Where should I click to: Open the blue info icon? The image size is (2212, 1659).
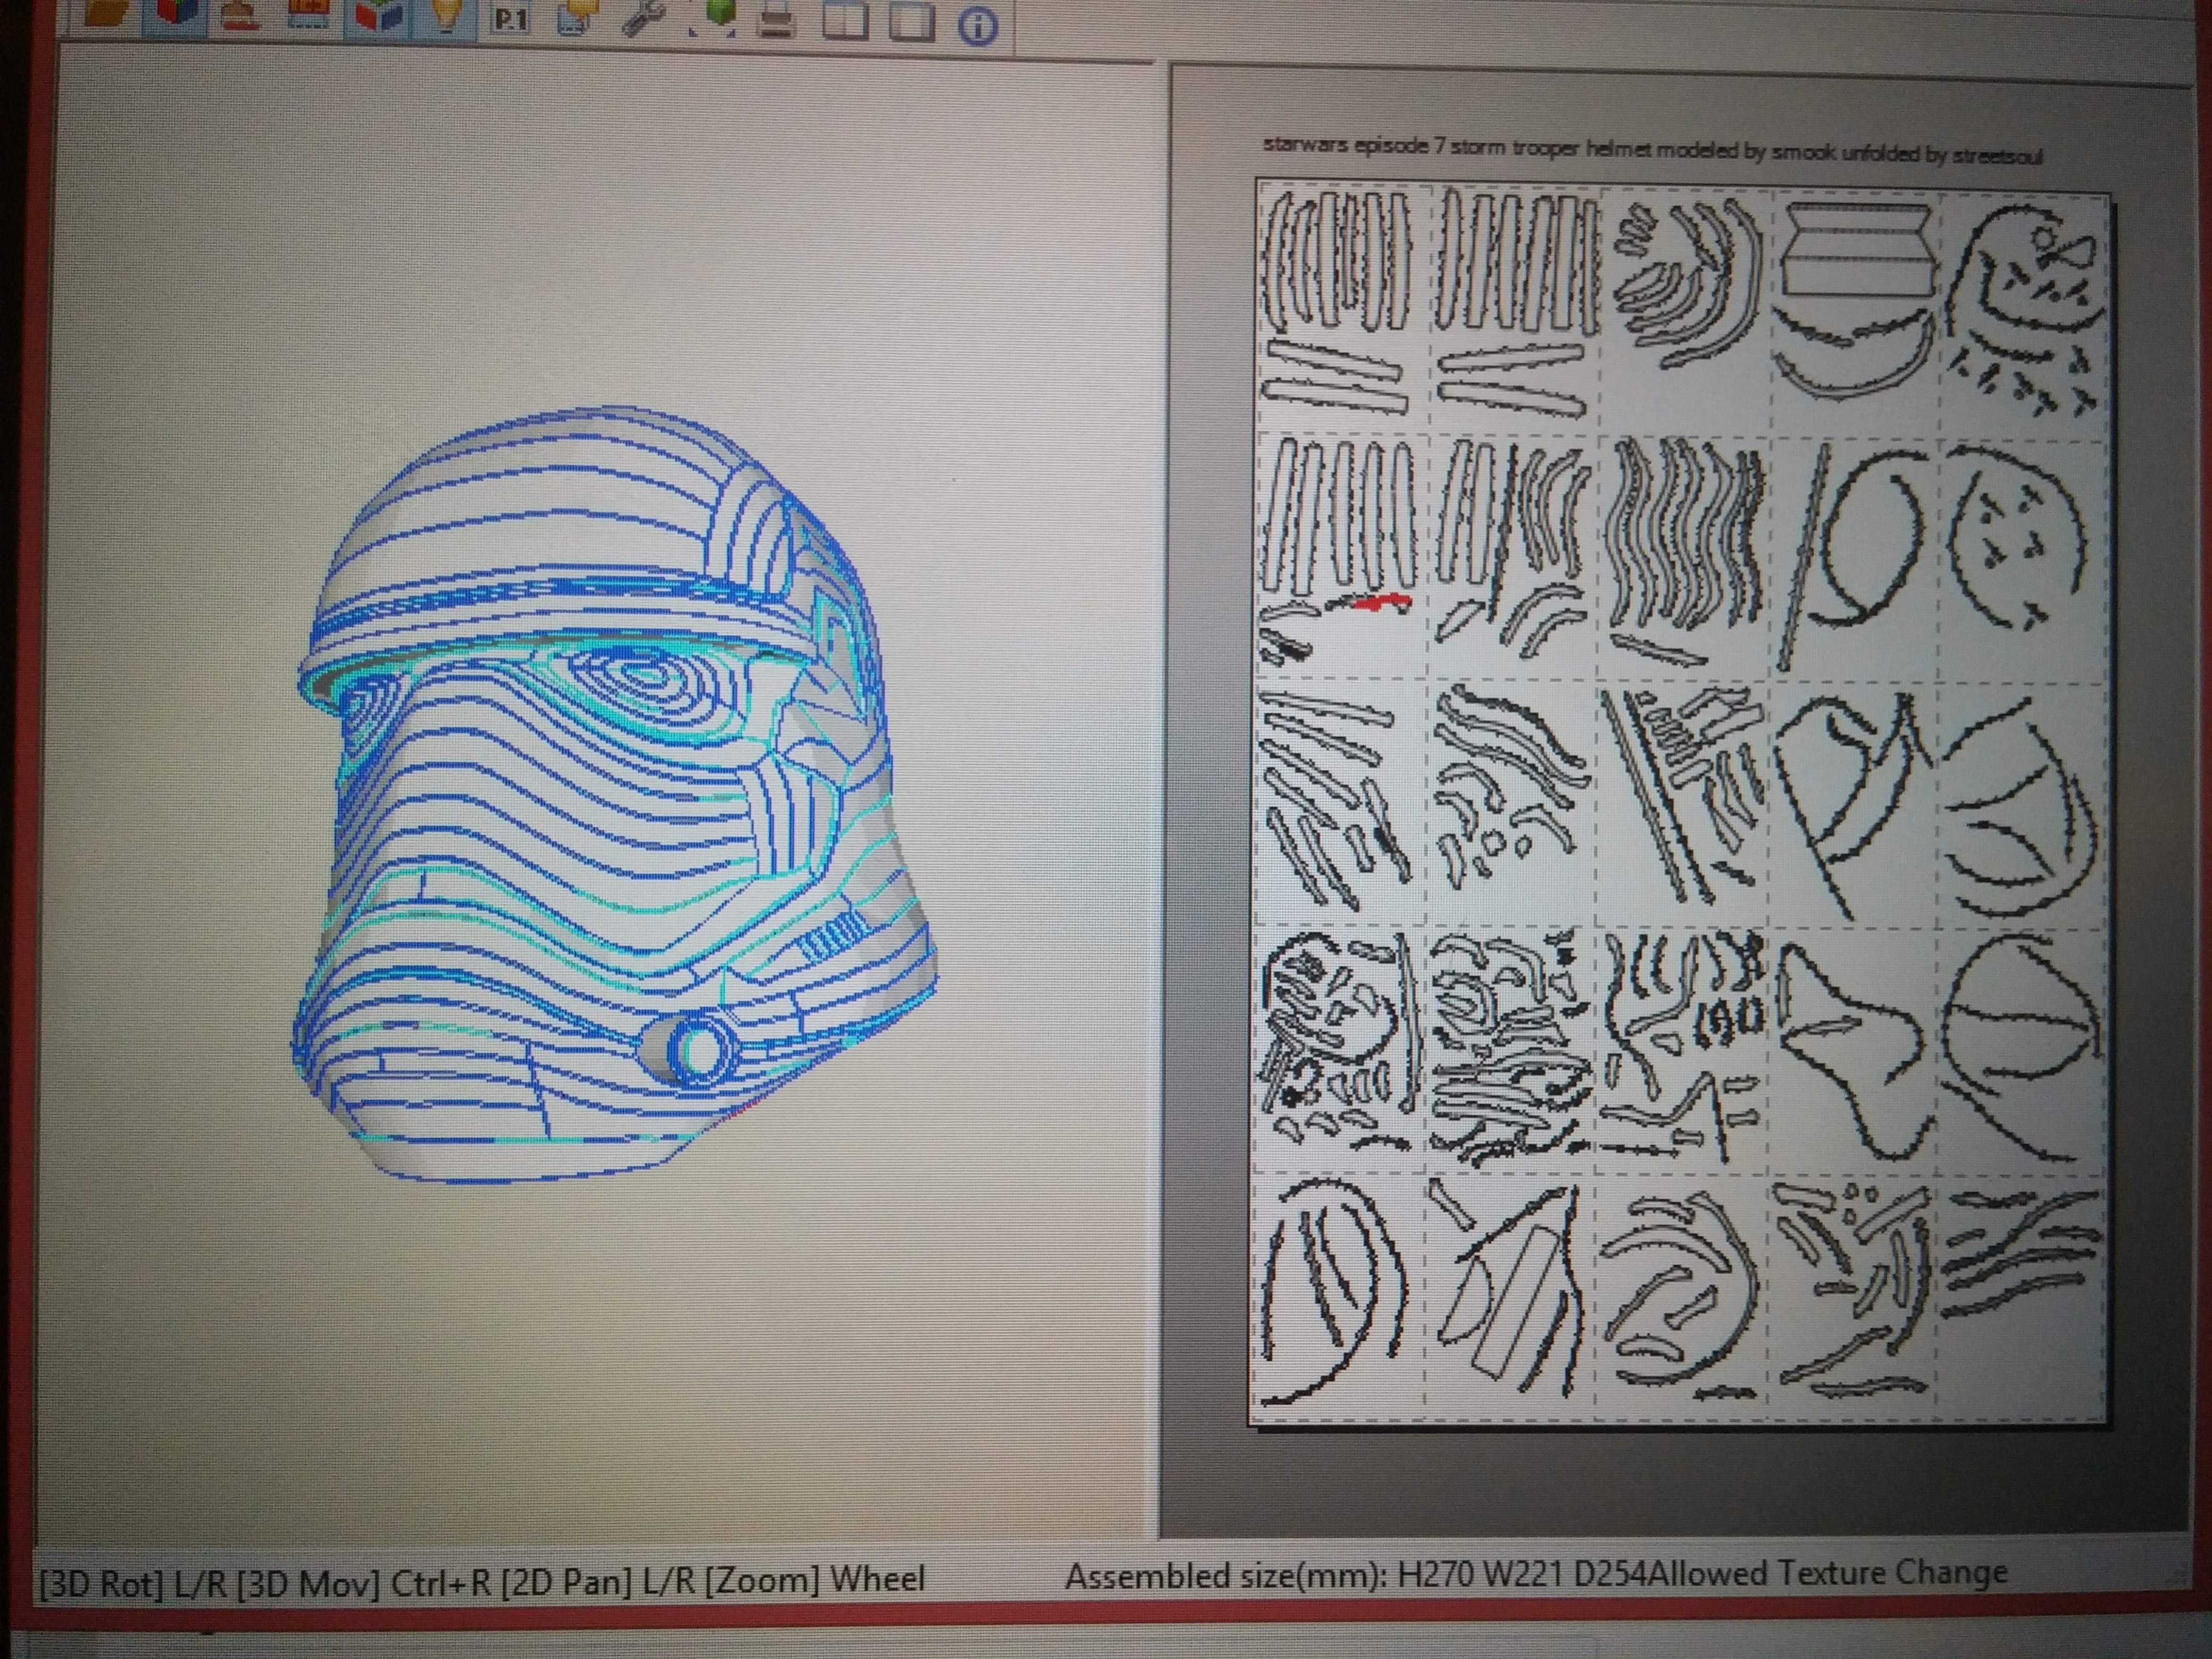pos(978,26)
